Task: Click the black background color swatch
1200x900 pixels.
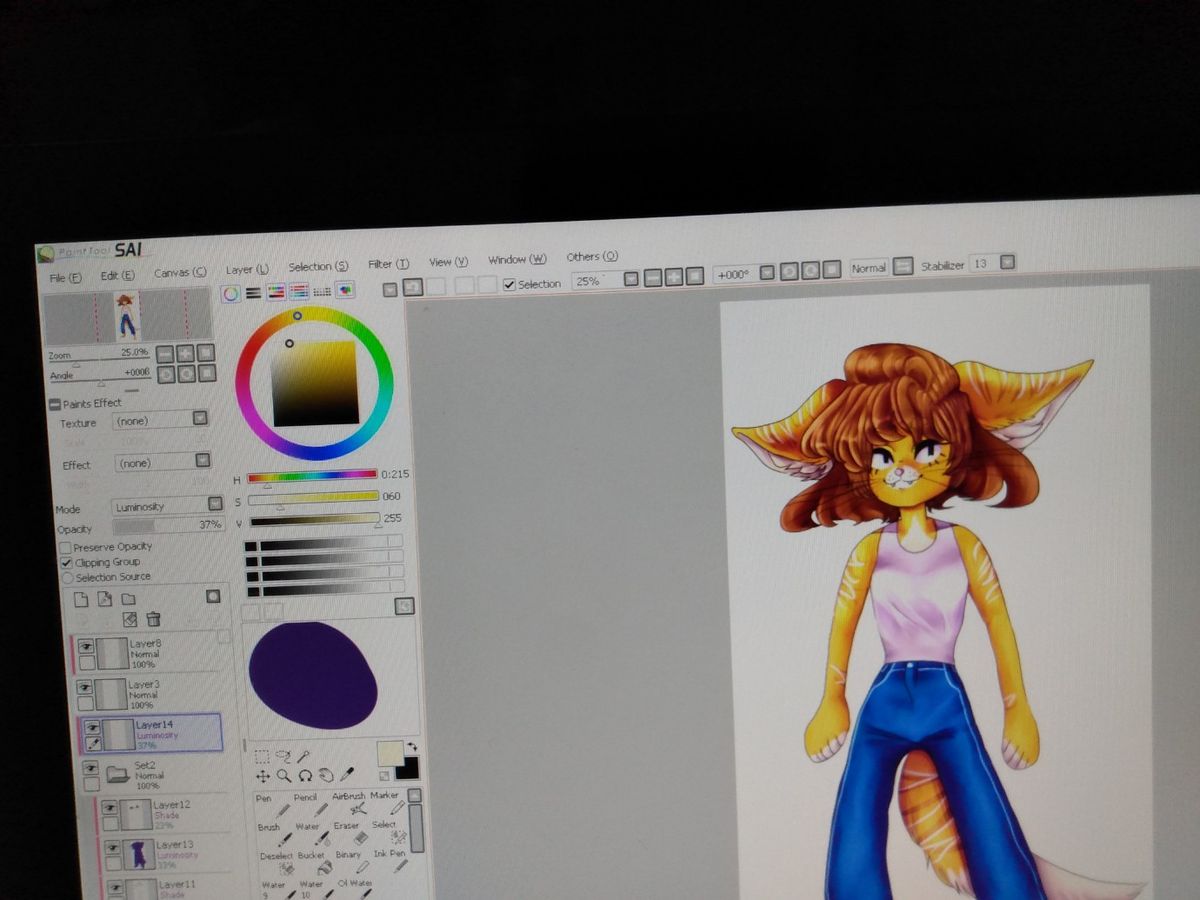Action: tap(408, 768)
